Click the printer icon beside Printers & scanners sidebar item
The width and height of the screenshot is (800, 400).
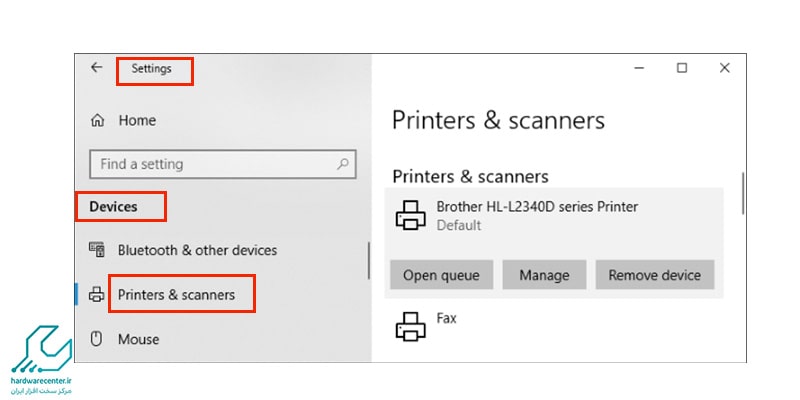(x=96, y=295)
